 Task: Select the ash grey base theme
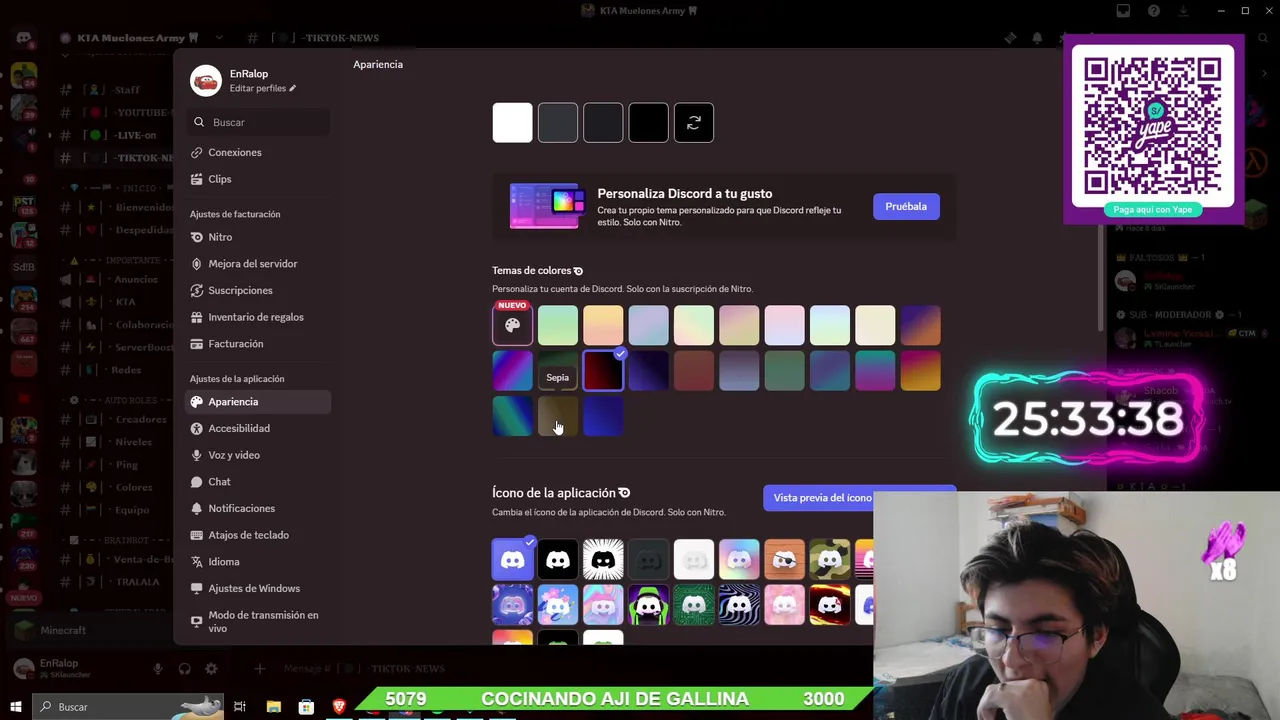[558, 123]
